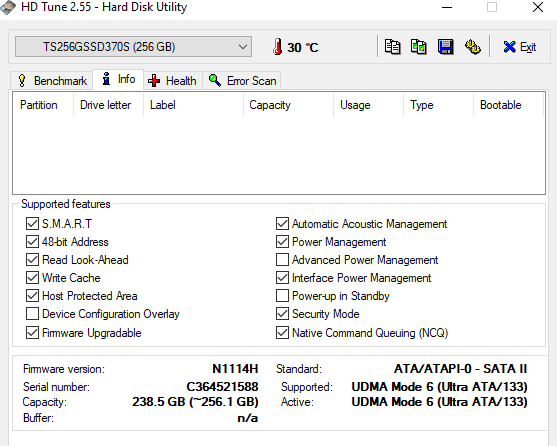The width and height of the screenshot is (557, 446).
Task: Minimize the HD Tune window
Action: click(x=447, y=7)
